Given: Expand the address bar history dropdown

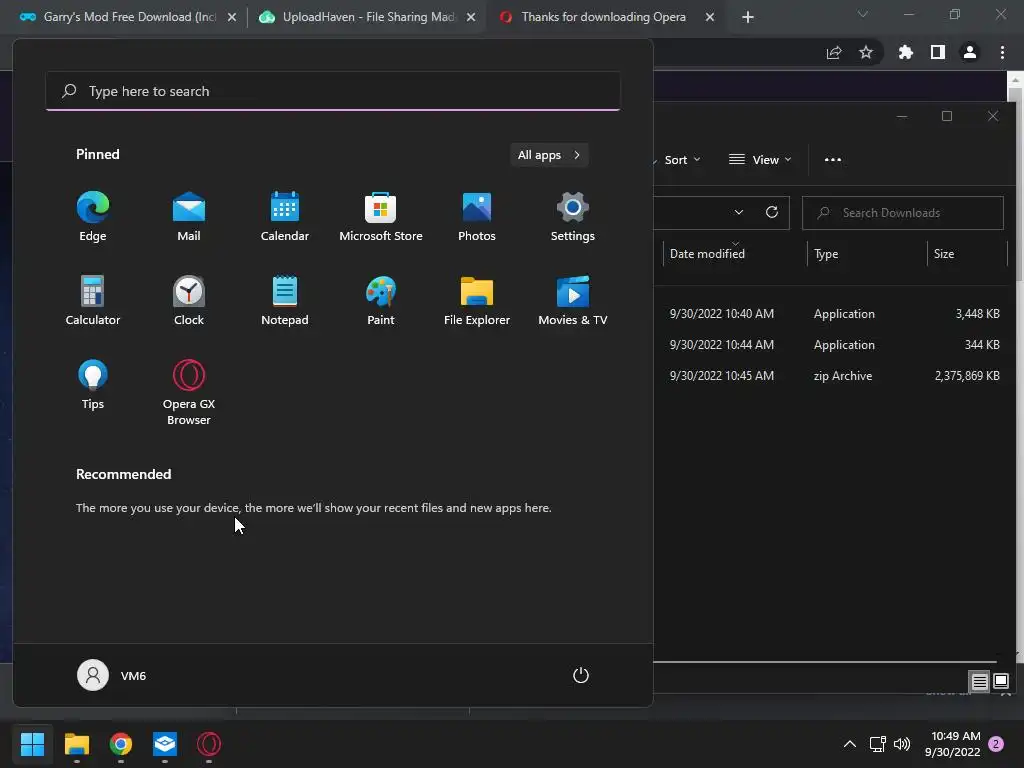Looking at the screenshot, I should (739, 212).
